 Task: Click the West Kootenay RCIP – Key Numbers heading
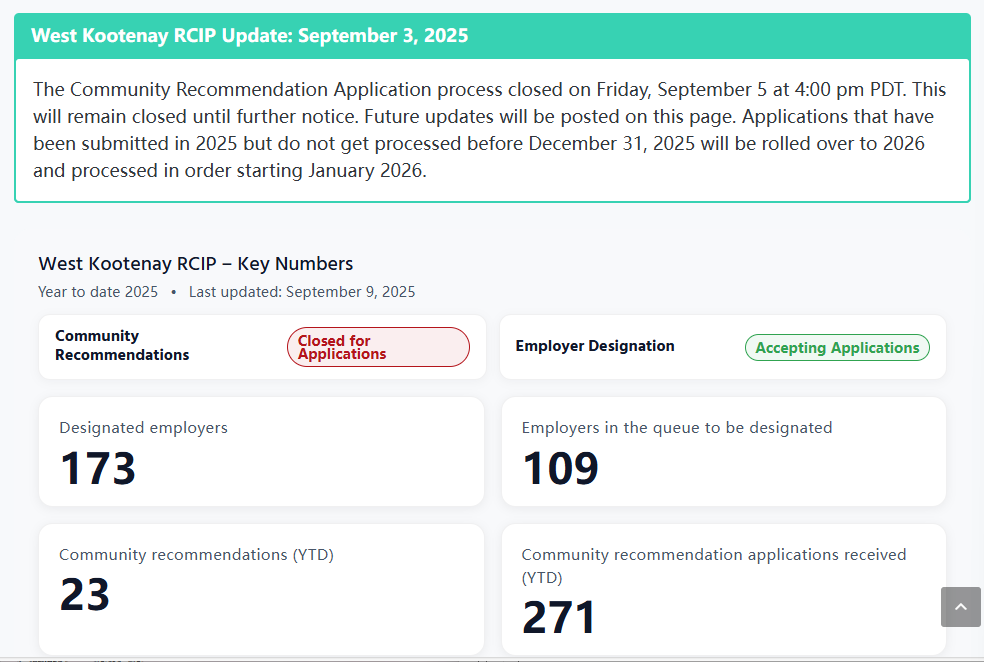pos(196,264)
